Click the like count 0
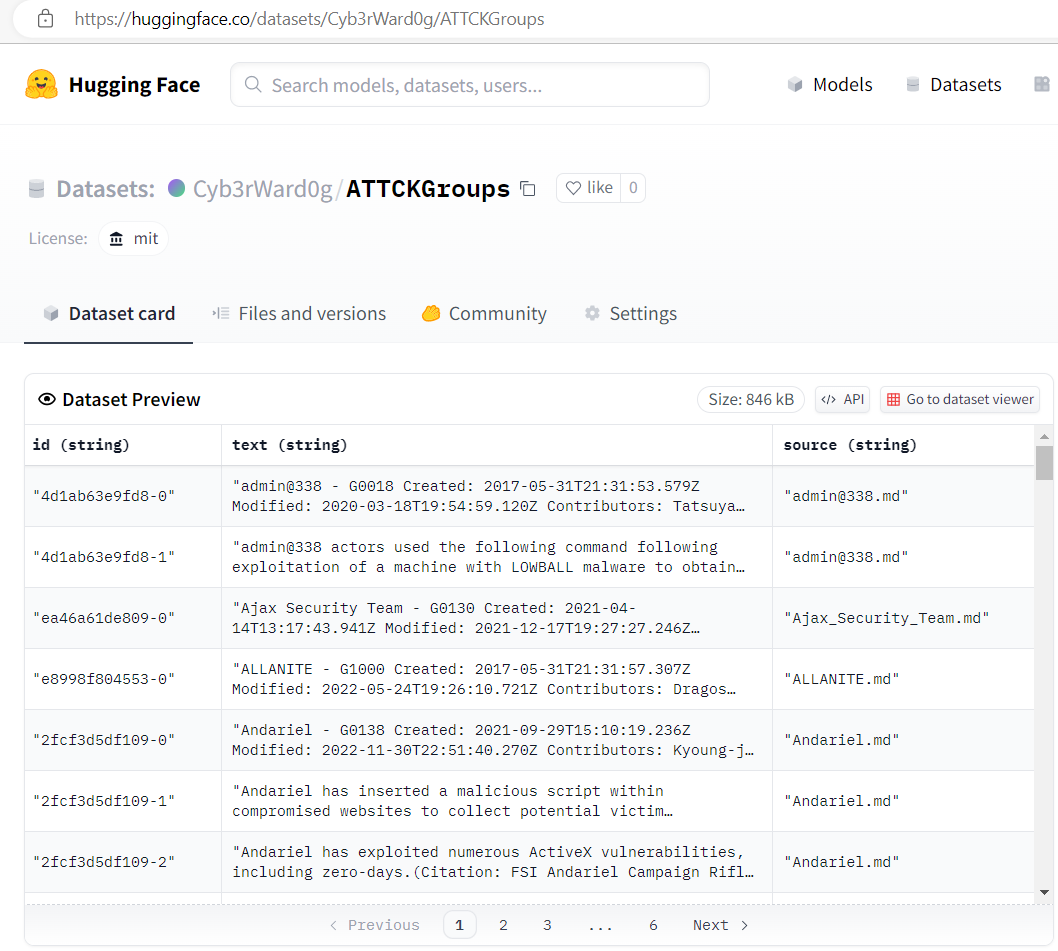Screen dimensions: 1058x951 633,188
